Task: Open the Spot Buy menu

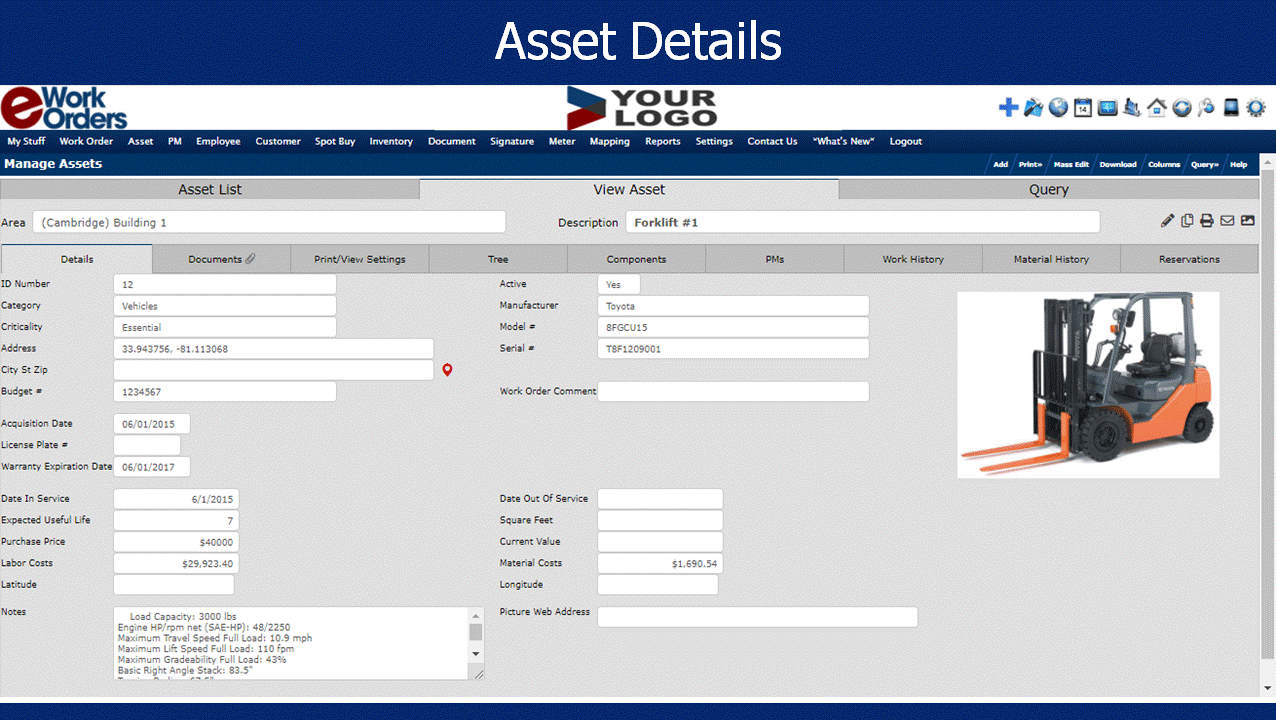Action: click(x=335, y=141)
